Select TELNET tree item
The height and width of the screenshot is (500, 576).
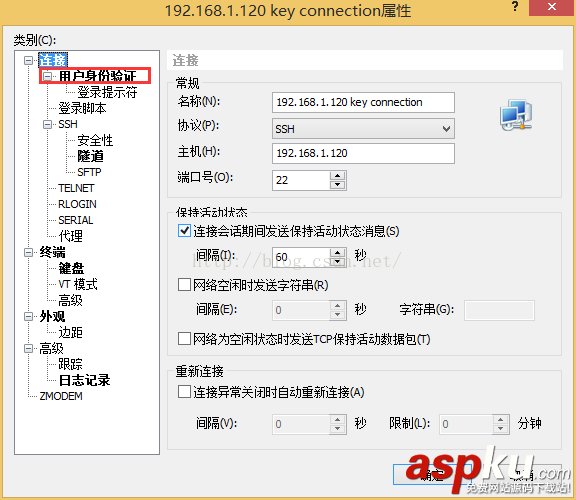coord(76,188)
